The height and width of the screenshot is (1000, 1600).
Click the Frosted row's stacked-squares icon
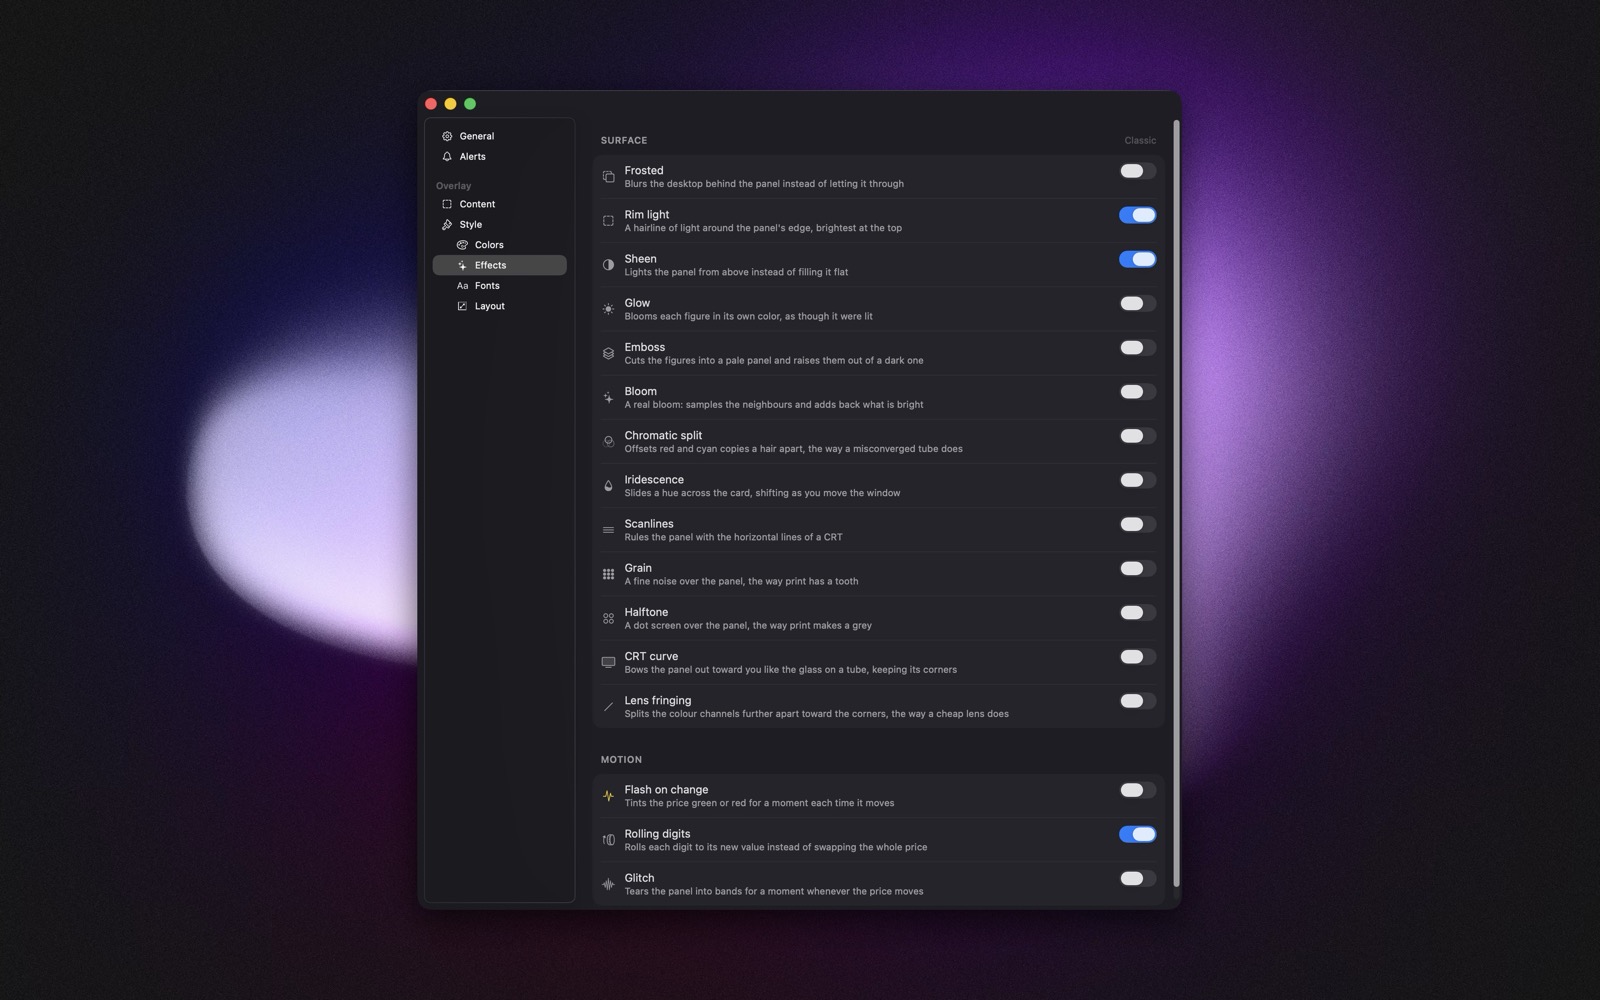pos(608,177)
